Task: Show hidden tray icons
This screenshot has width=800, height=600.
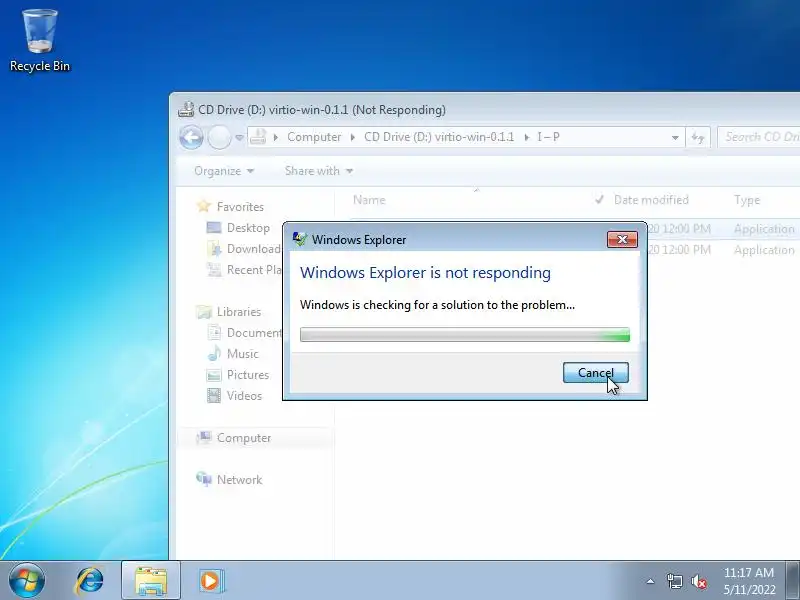Action: coord(651,581)
